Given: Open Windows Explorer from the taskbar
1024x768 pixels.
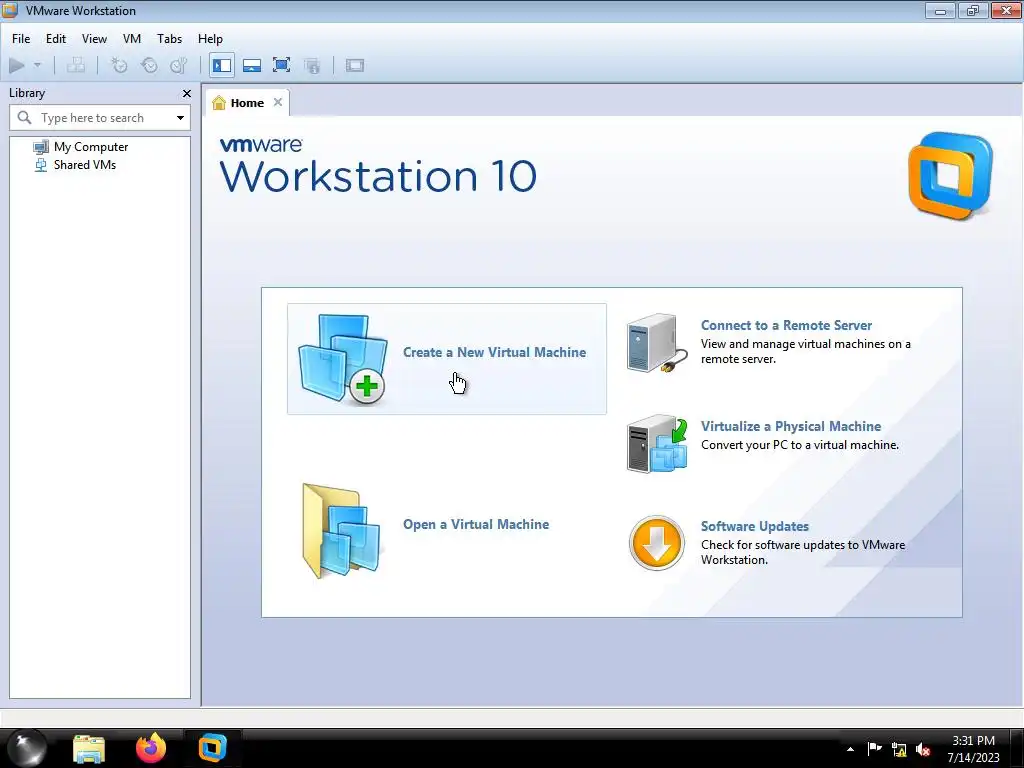Looking at the screenshot, I should click(x=89, y=748).
